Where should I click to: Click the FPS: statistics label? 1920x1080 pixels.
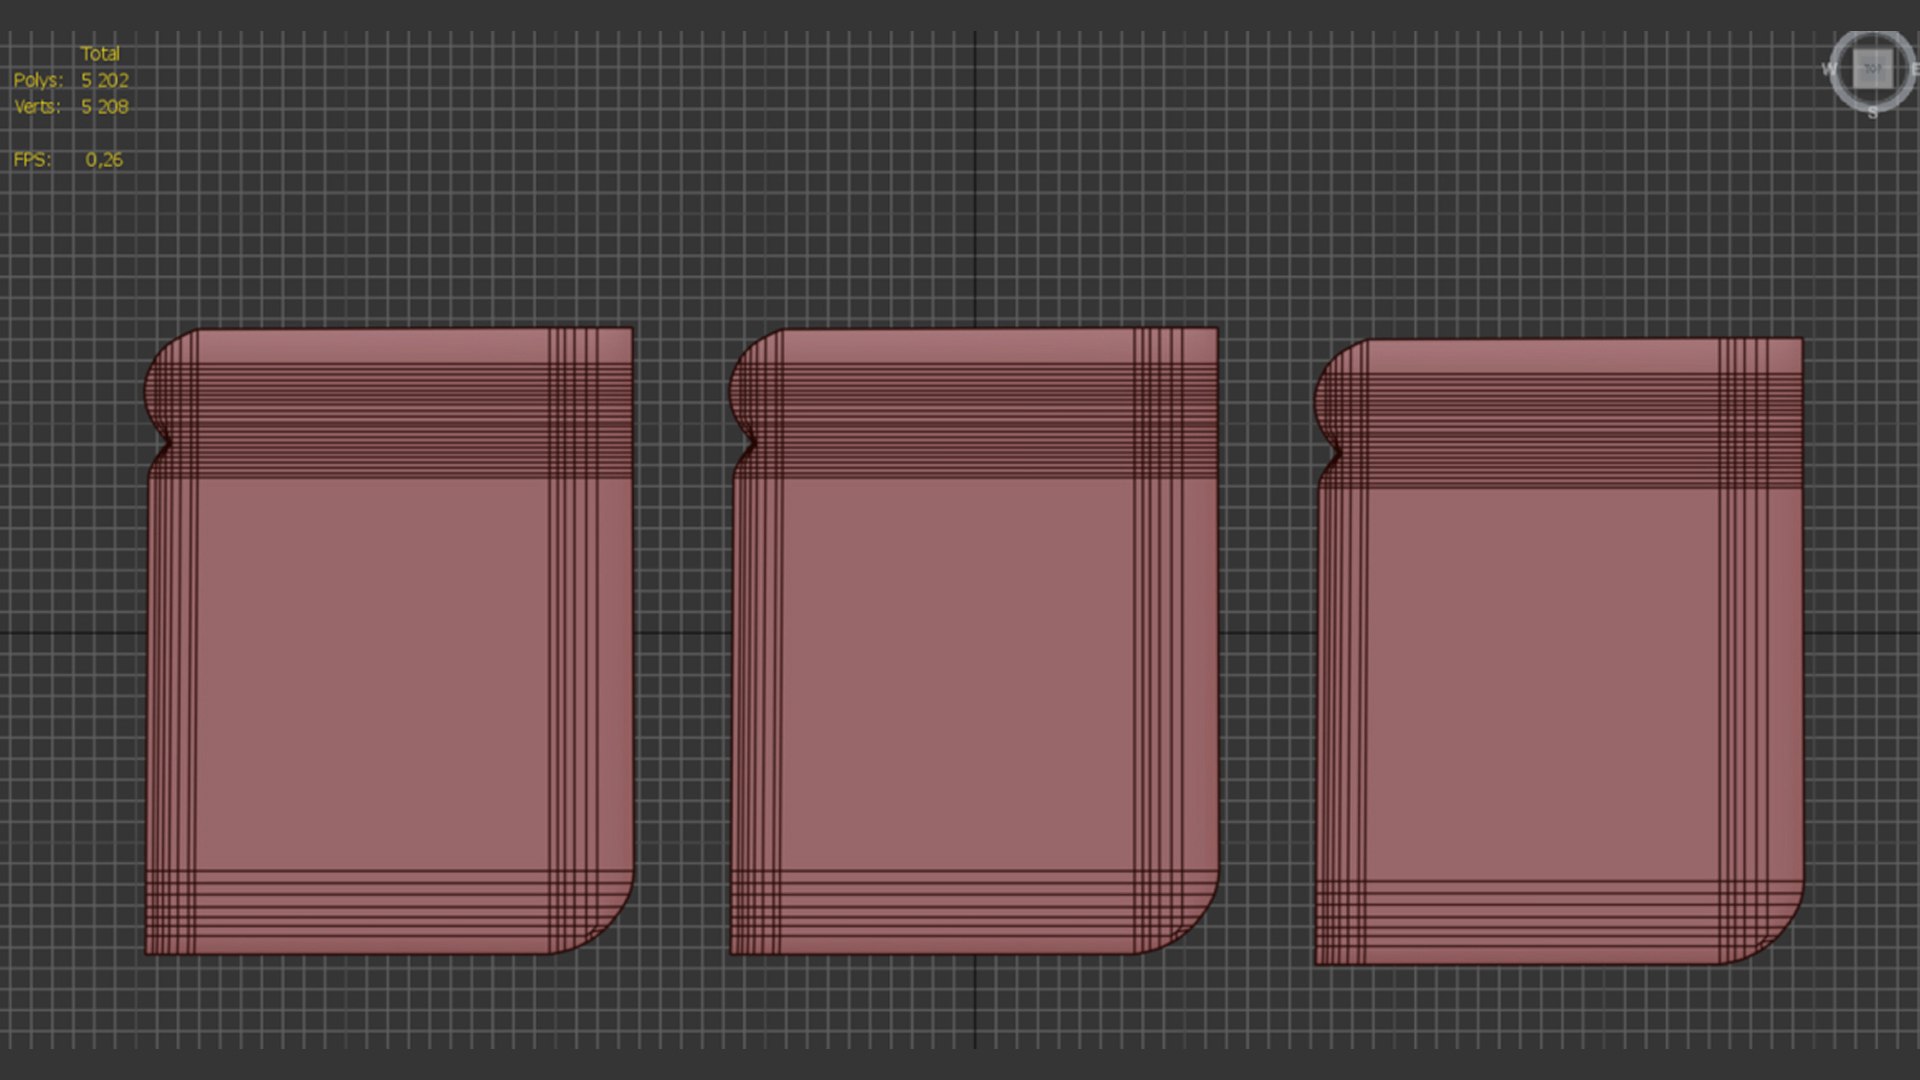(32, 160)
